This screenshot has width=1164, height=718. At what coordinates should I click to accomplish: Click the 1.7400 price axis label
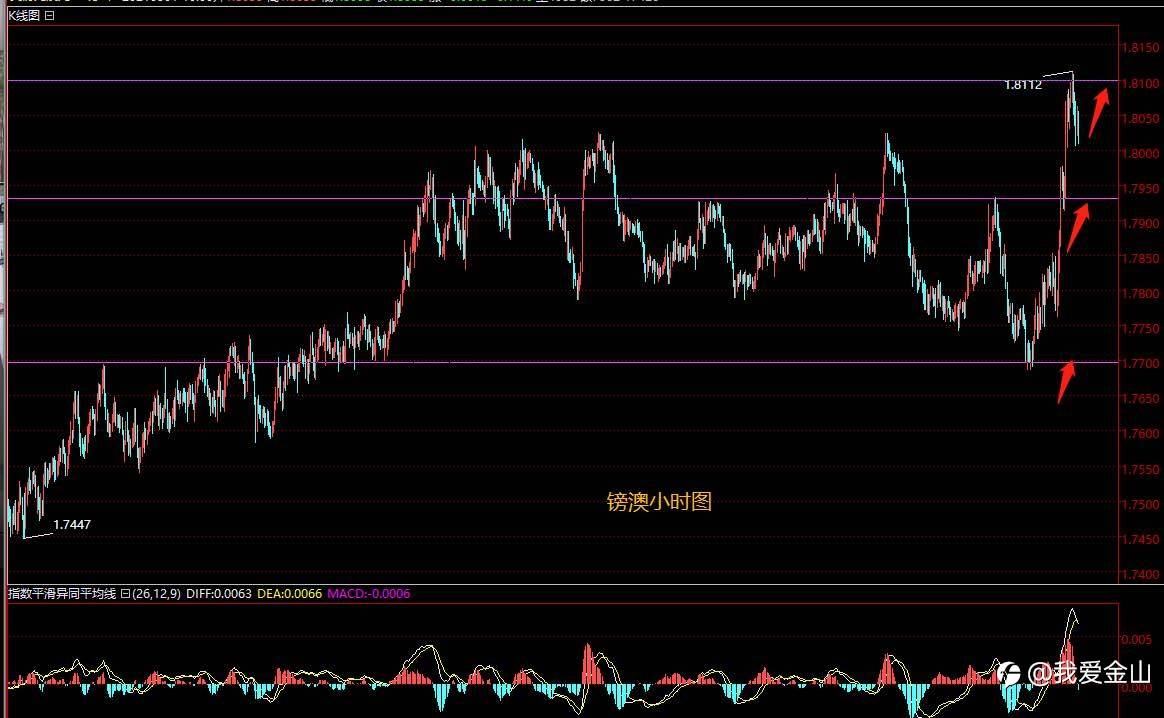1140,574
